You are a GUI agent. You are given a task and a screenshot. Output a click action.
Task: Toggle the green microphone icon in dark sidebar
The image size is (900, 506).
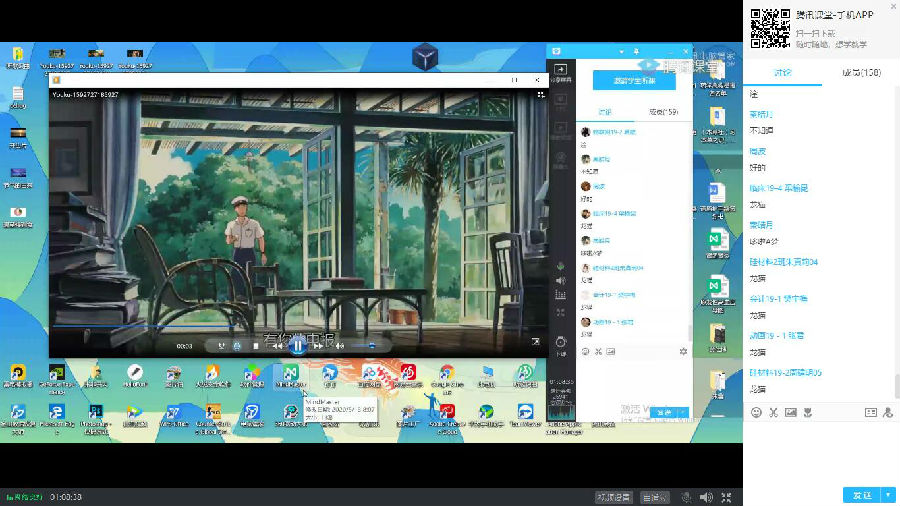(x=560, y=266)
